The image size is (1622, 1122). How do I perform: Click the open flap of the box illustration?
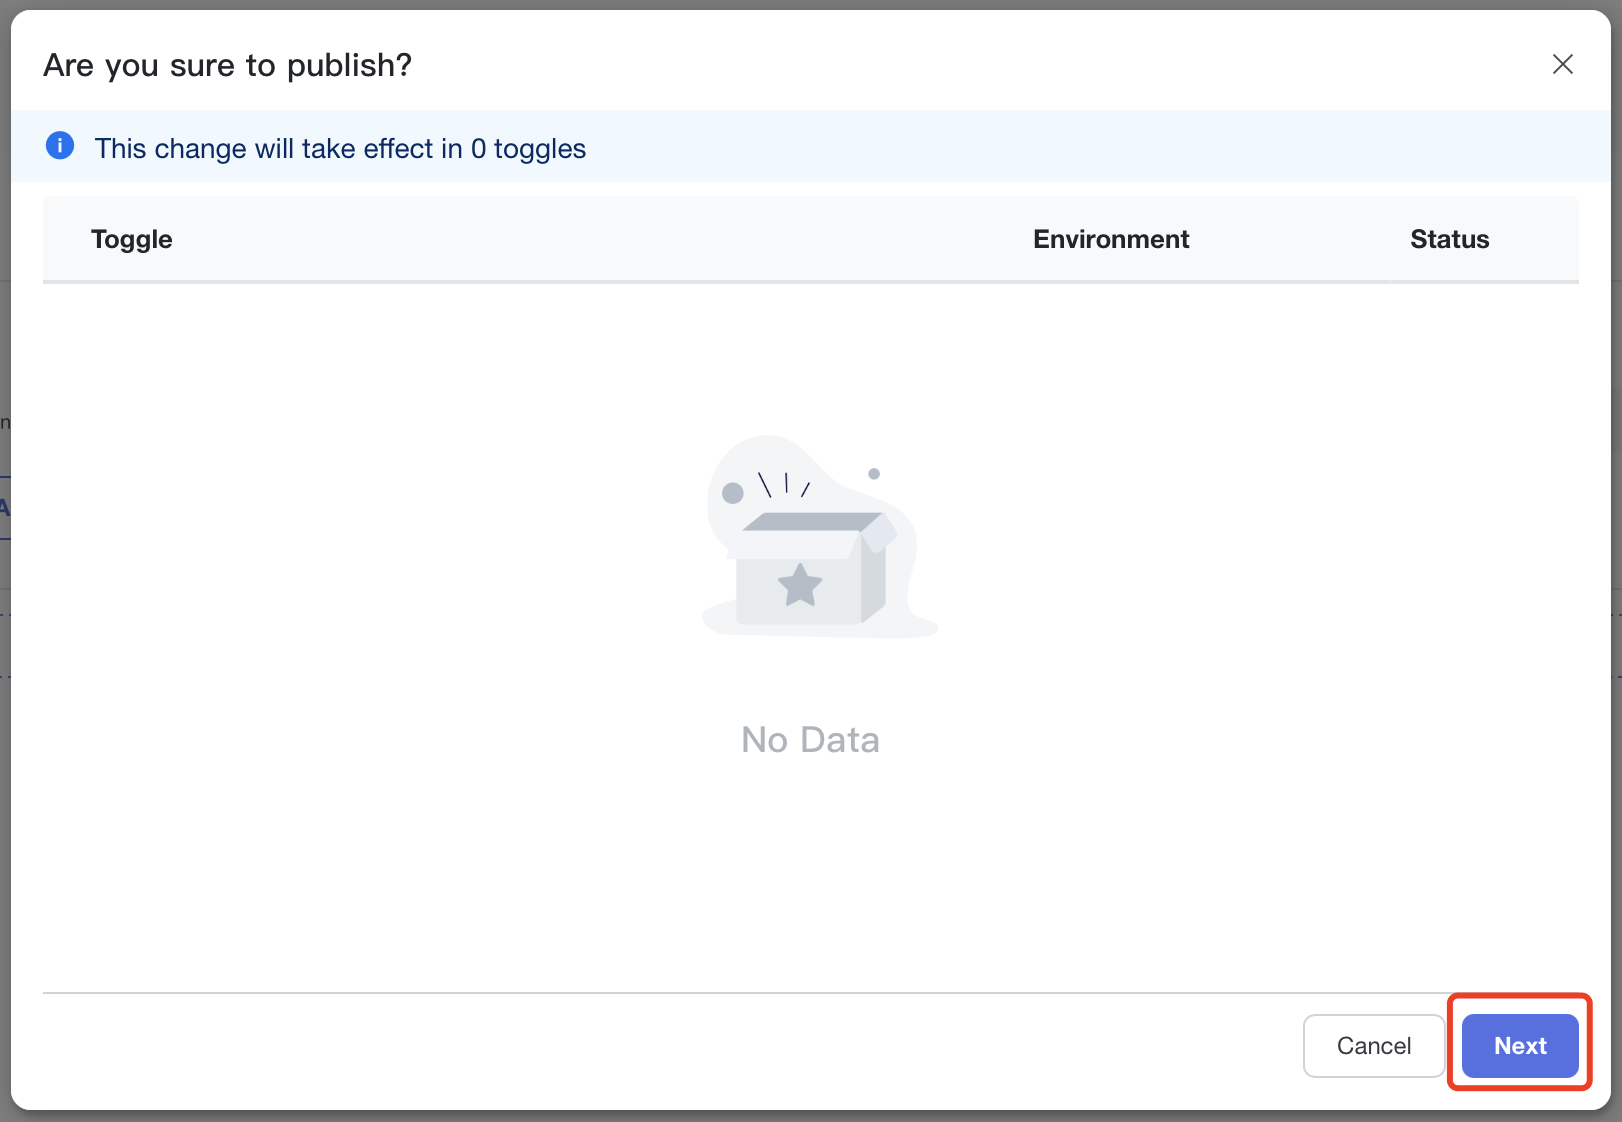(879, 532)
